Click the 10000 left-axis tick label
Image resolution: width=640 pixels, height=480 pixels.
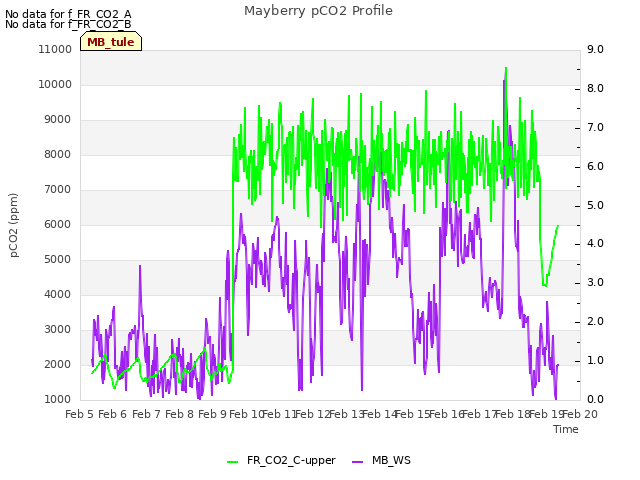[x=55, y=84]
